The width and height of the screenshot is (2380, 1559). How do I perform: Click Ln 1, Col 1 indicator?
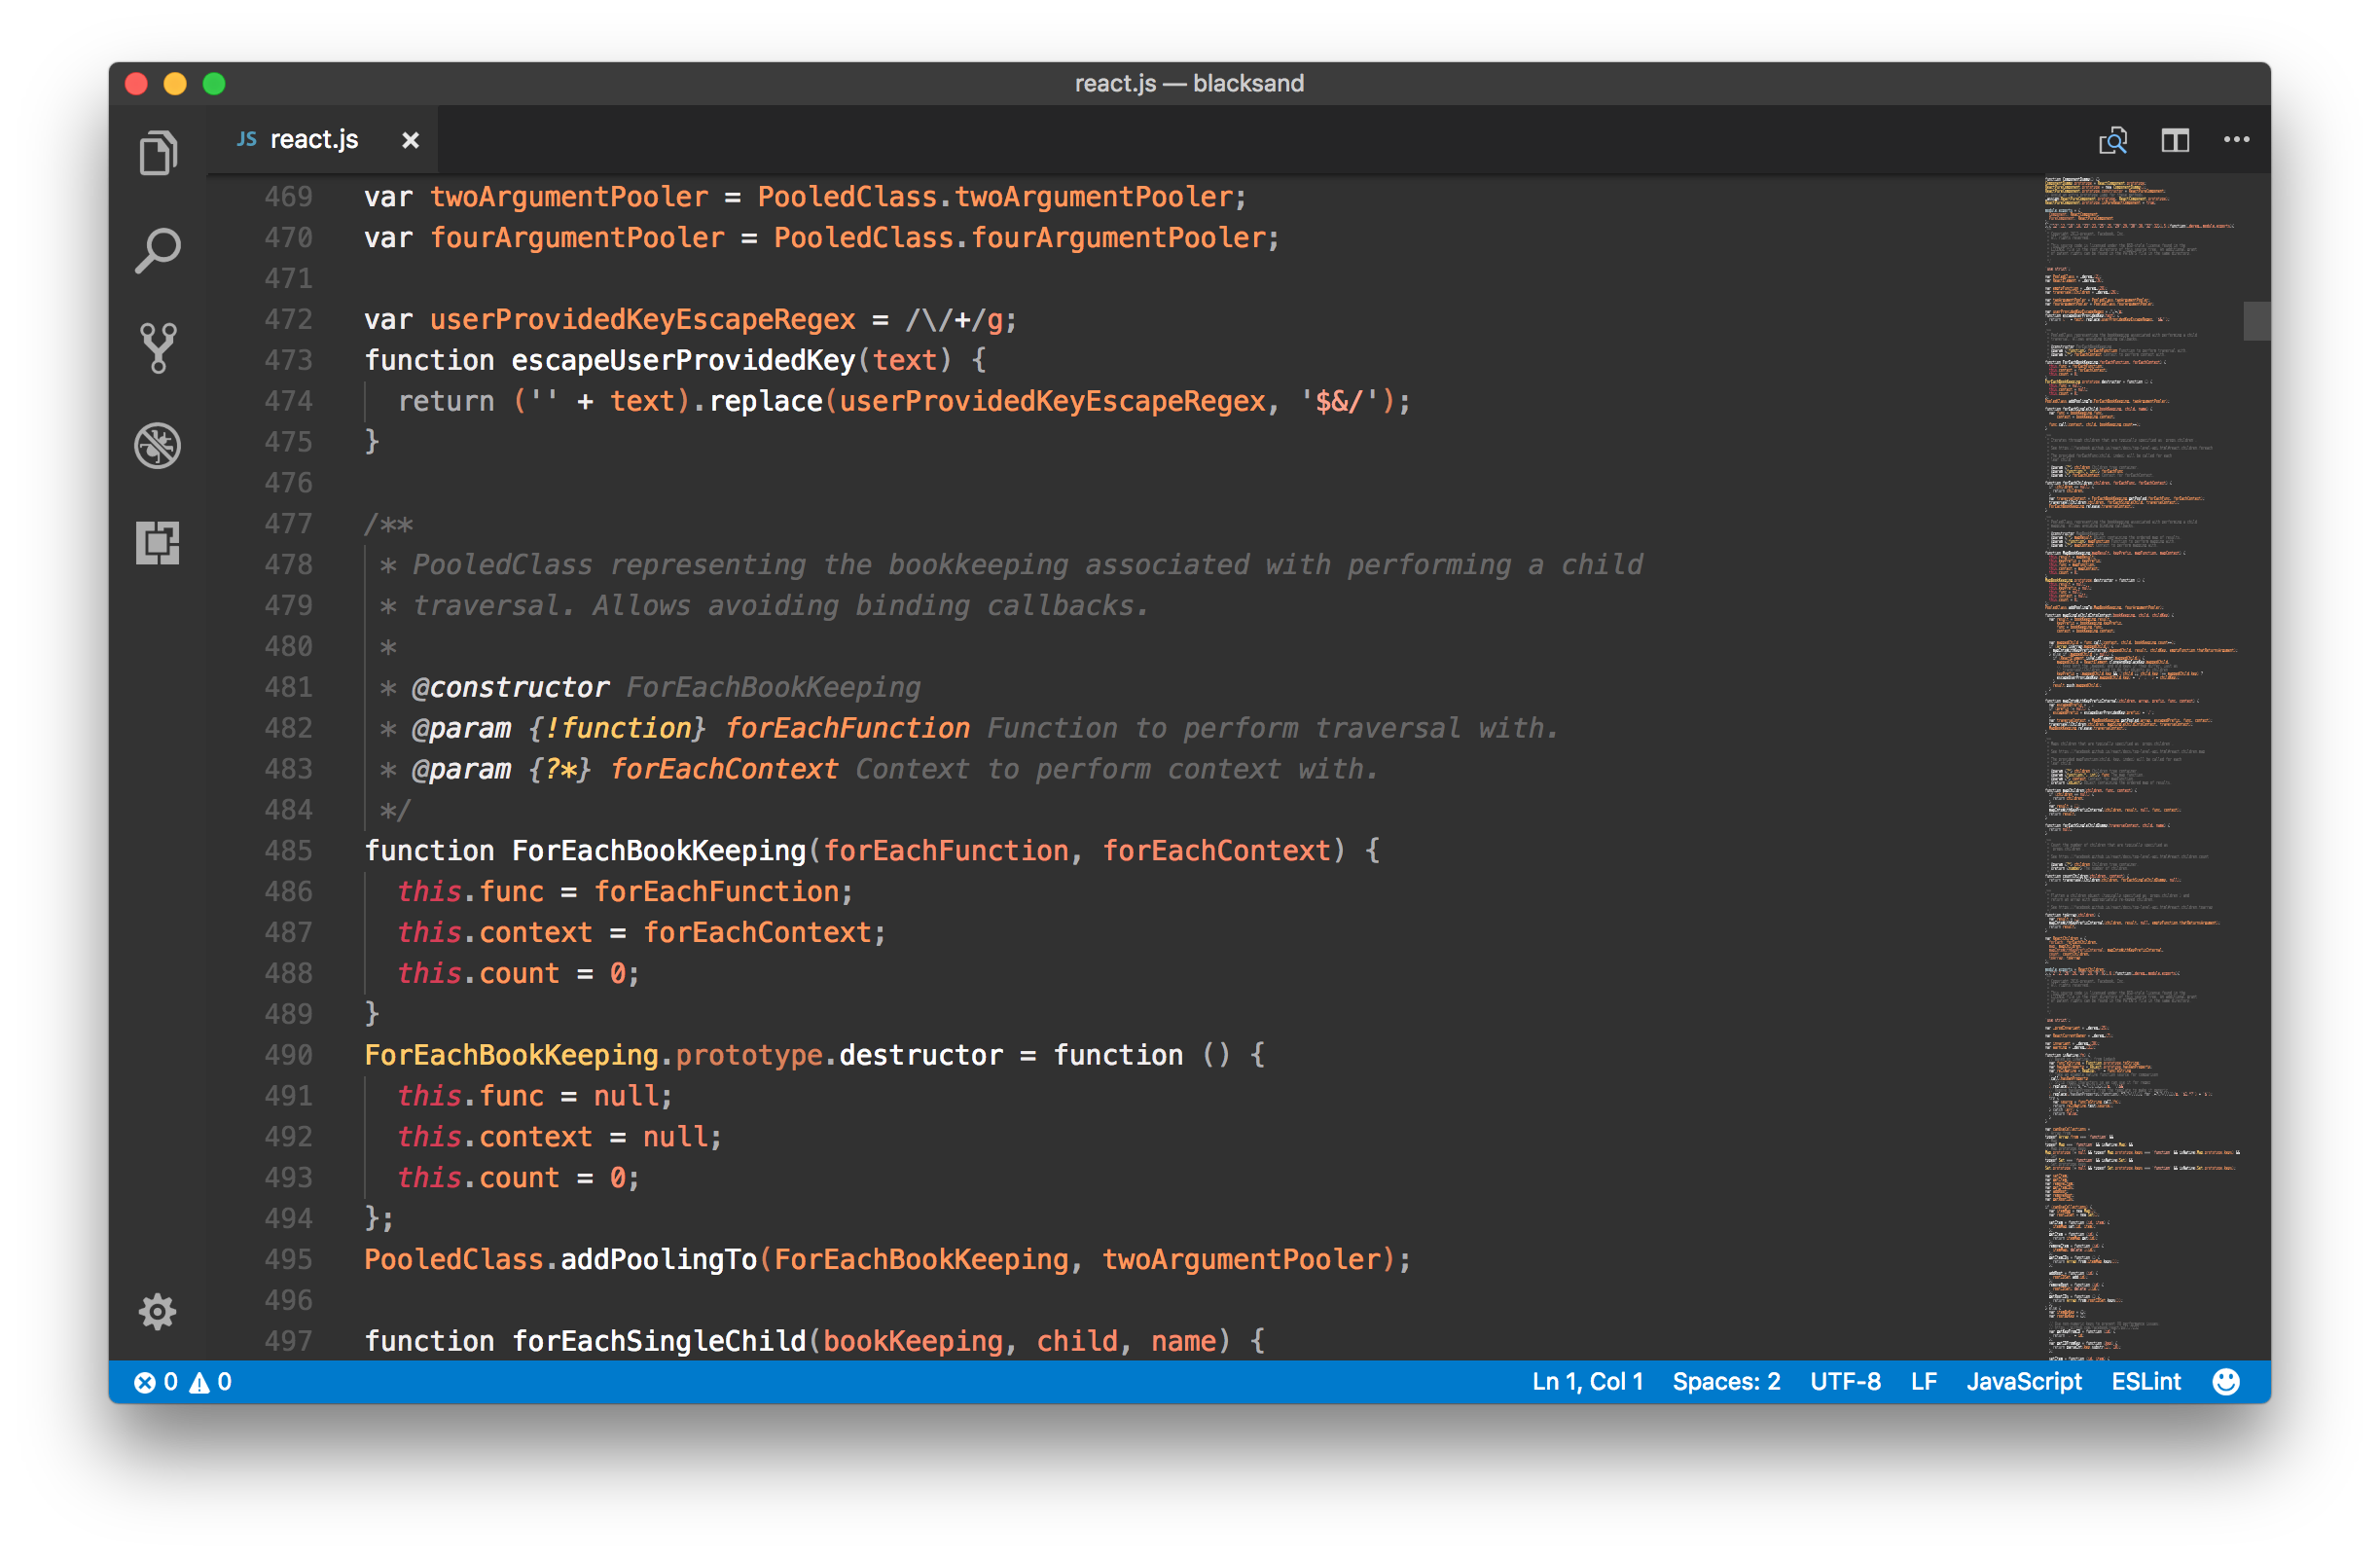[x=1587, y=1381]
